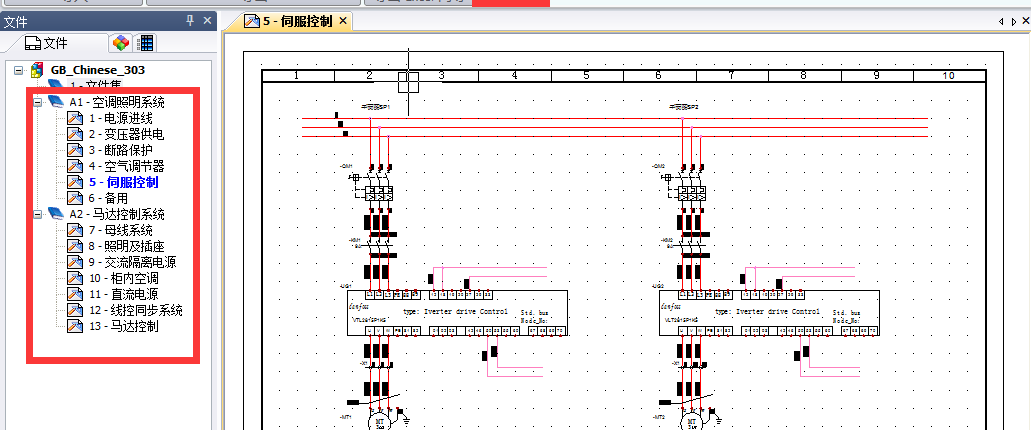The image size is (1031, 430).
Task: Select the GB_Chinese_303 project root
Action: (x=97, y=70)
